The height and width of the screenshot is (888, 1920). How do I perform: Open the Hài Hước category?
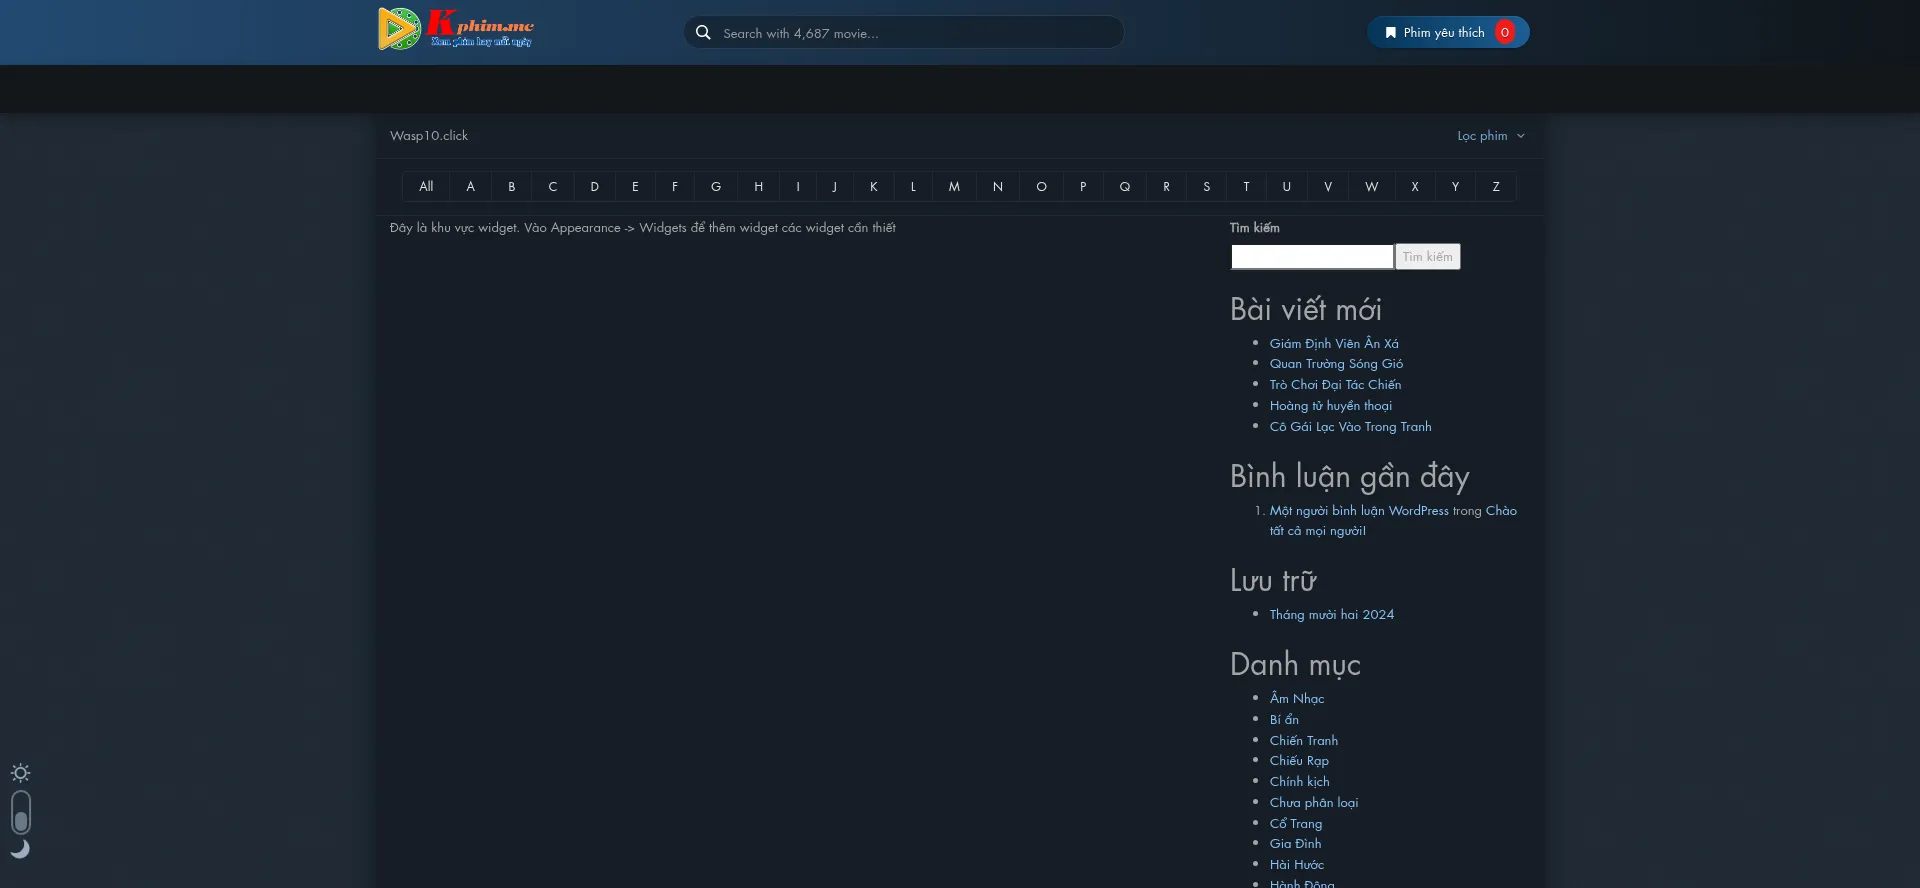[1297, 865]
